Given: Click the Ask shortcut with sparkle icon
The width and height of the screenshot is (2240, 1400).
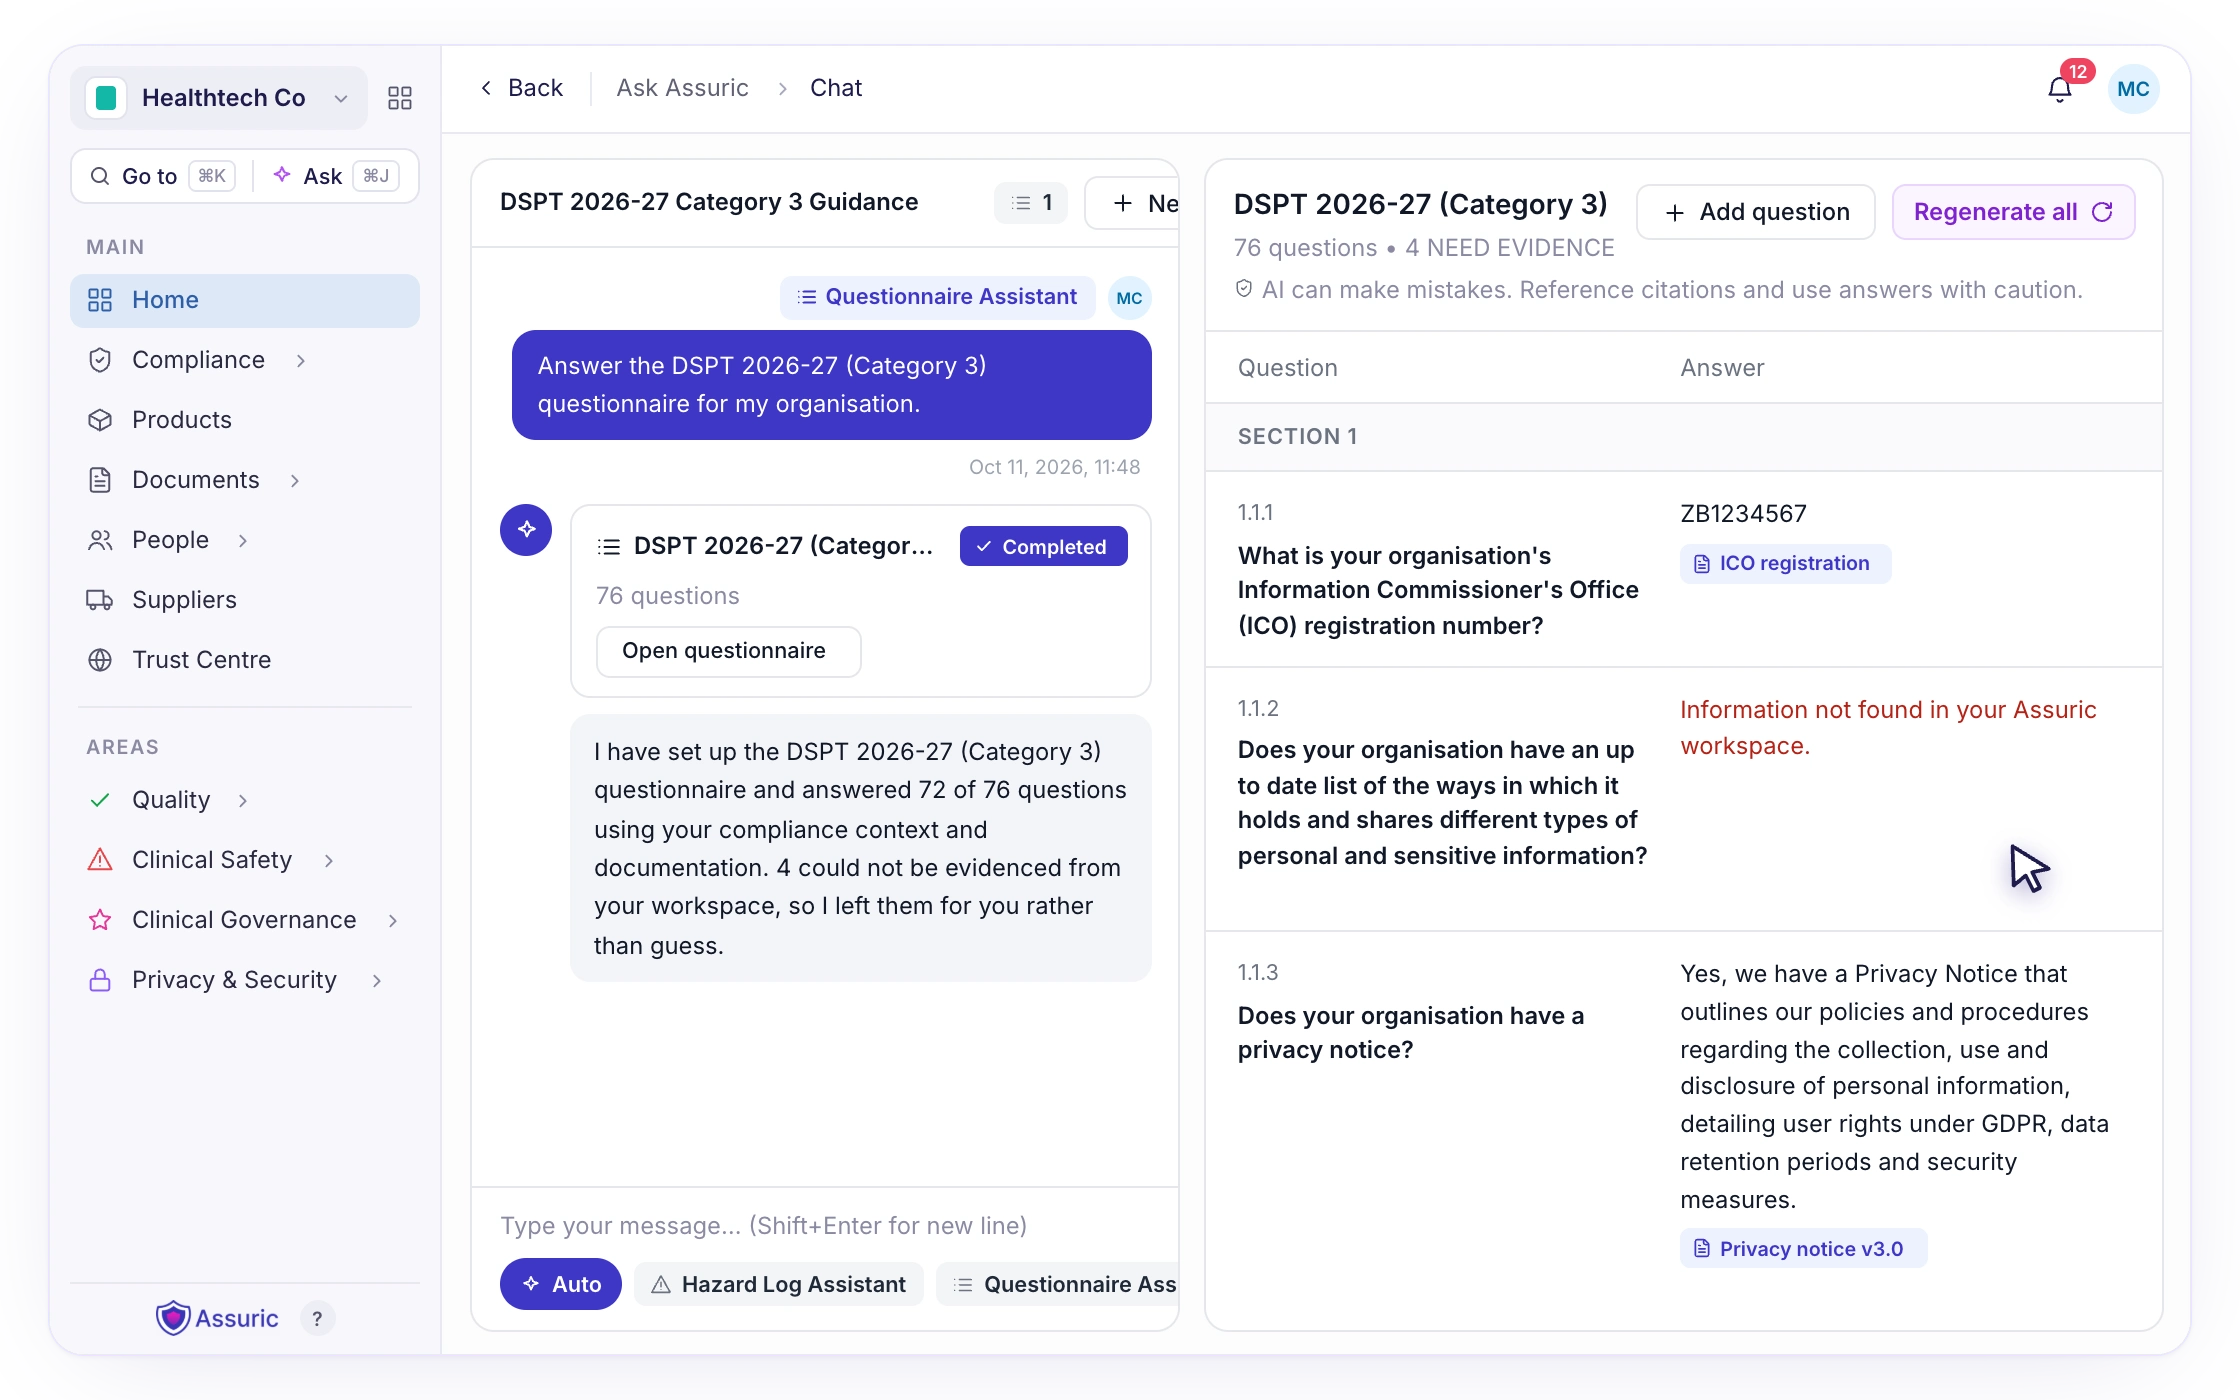Looking at the screenshot, I should pos(335,176).
